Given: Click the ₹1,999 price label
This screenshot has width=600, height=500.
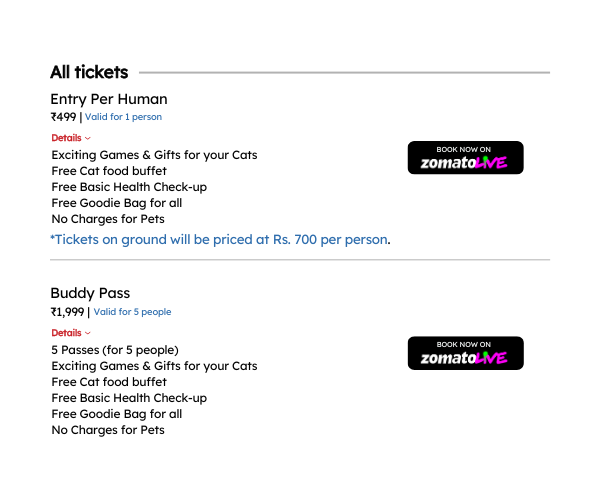Looking at the screenshot, I should (67, 312).
